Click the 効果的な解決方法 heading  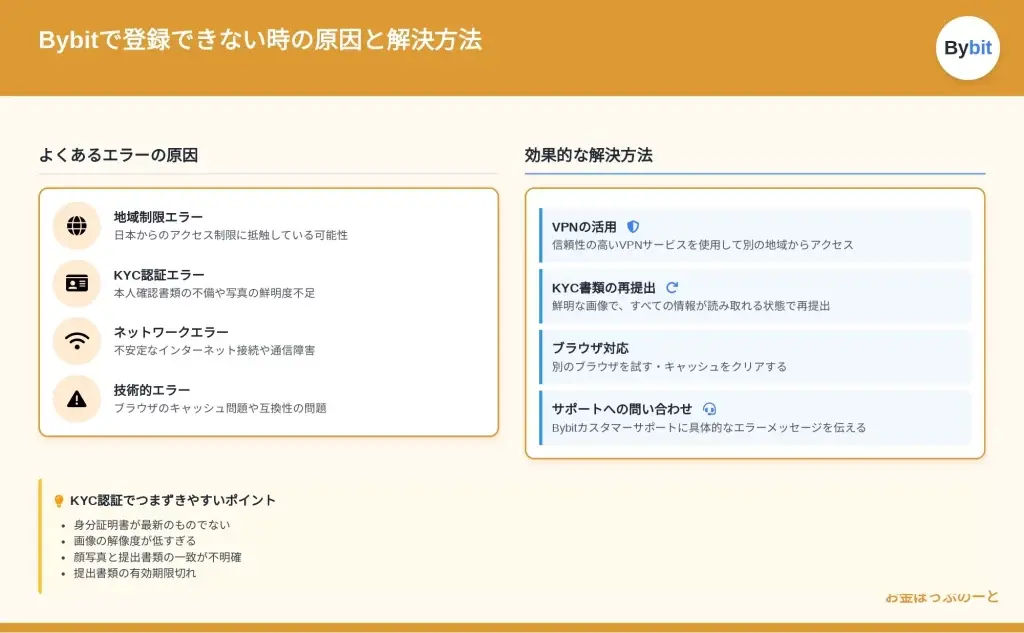pos(588,155)
